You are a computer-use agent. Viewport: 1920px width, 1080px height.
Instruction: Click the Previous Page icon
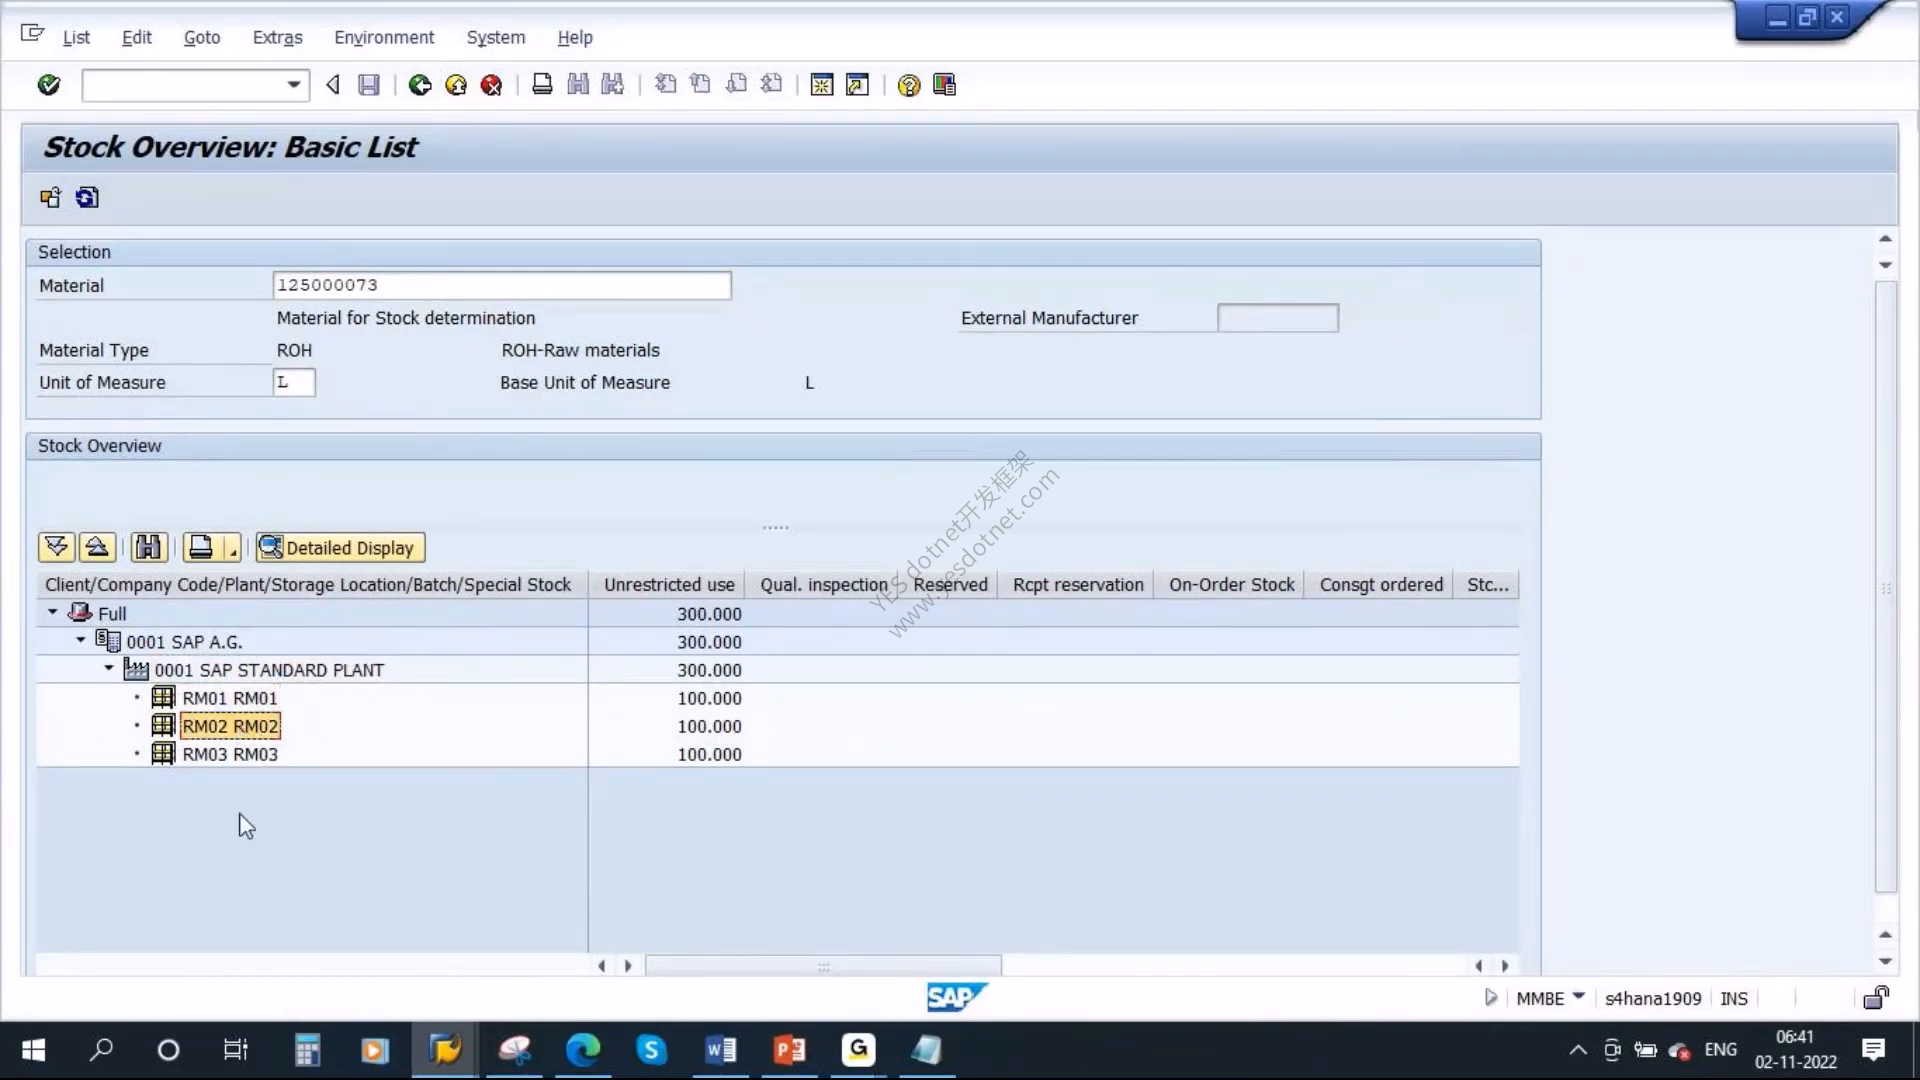click(700, 85)
